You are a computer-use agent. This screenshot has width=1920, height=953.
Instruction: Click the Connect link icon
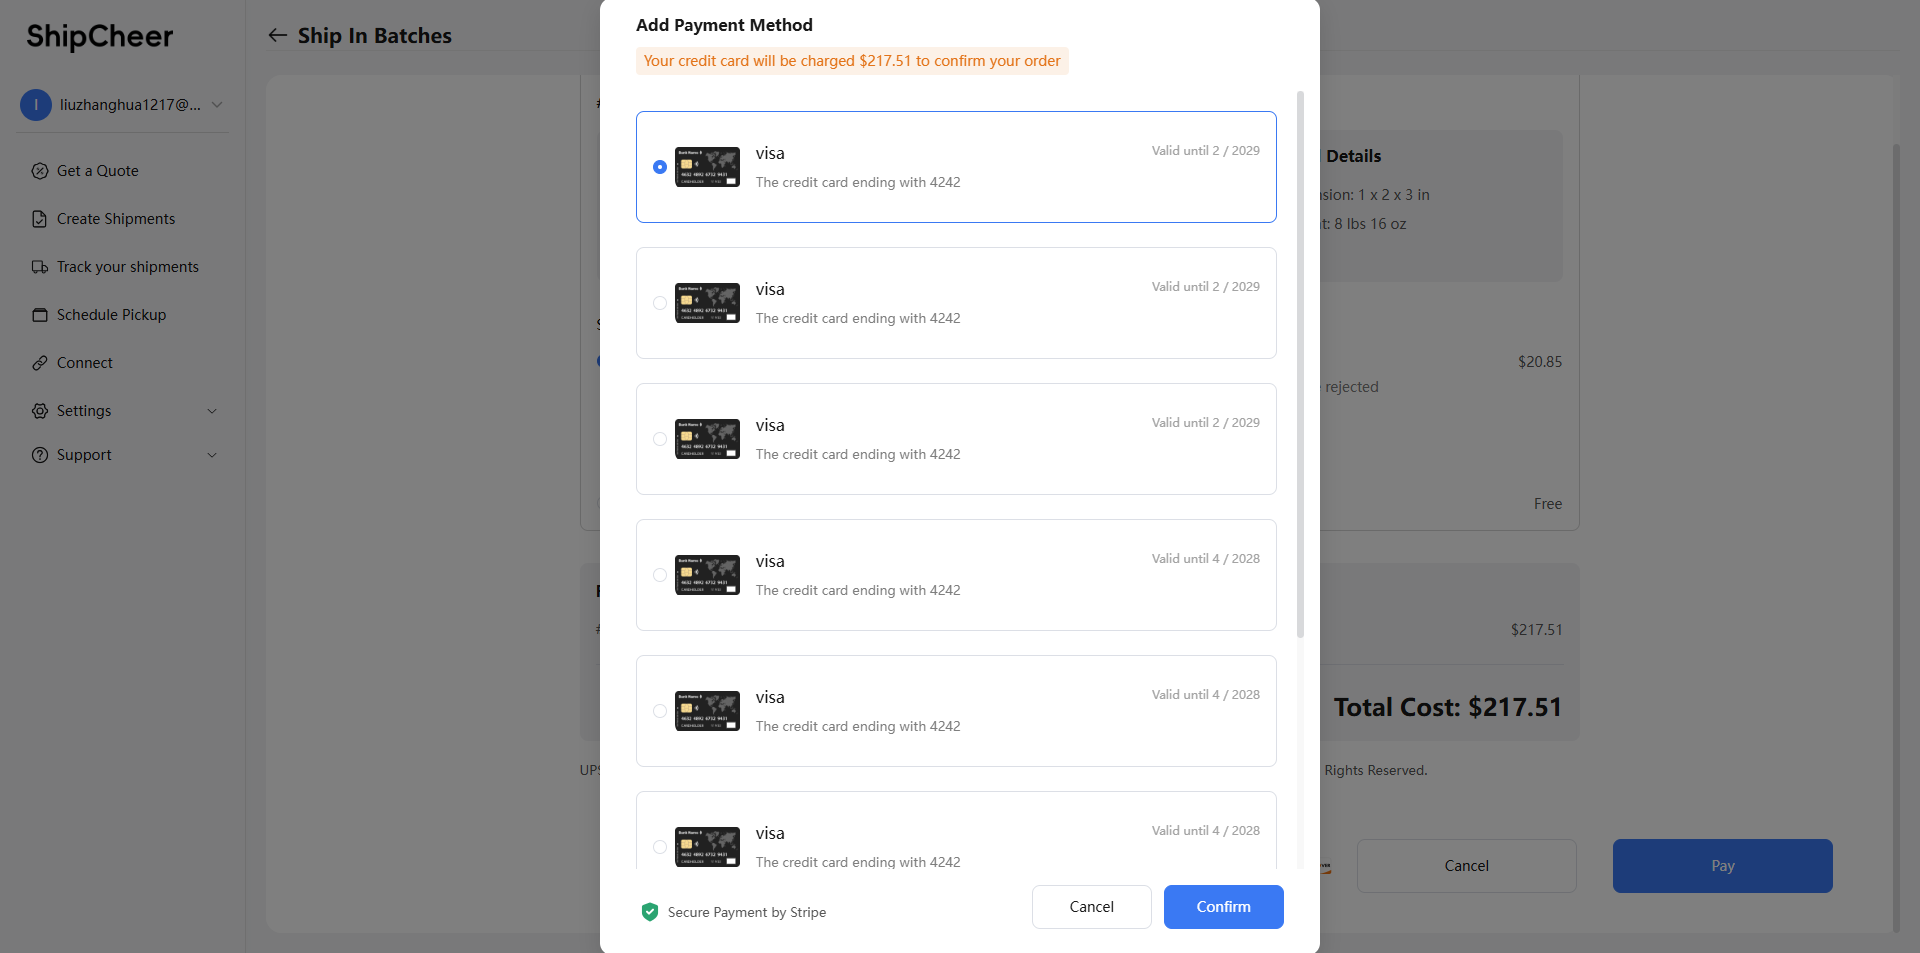(40, 363)
